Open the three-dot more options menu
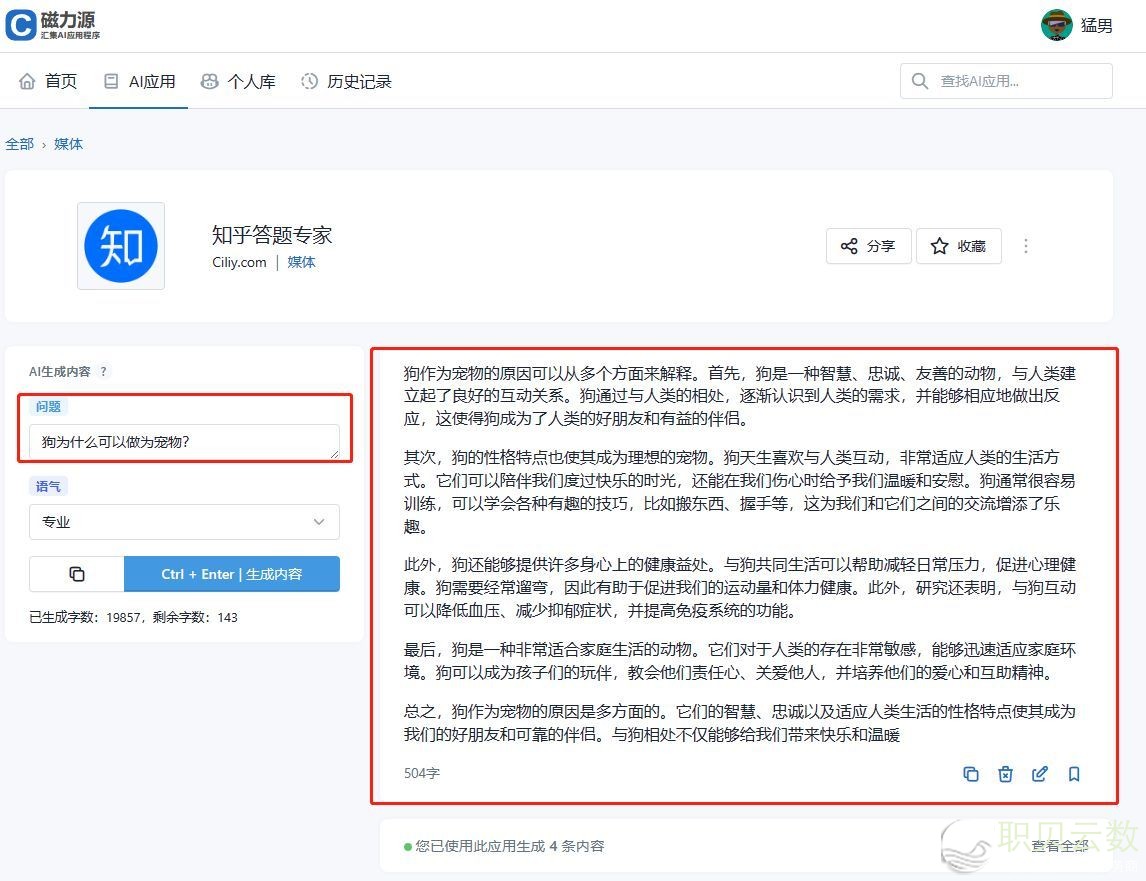Viewport: 1146px width, 881px height. (1025, 246)
